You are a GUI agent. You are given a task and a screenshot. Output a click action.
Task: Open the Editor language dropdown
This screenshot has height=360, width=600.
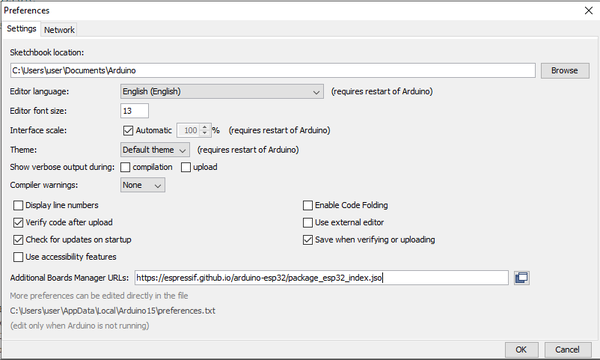click(x=222, y=91)
